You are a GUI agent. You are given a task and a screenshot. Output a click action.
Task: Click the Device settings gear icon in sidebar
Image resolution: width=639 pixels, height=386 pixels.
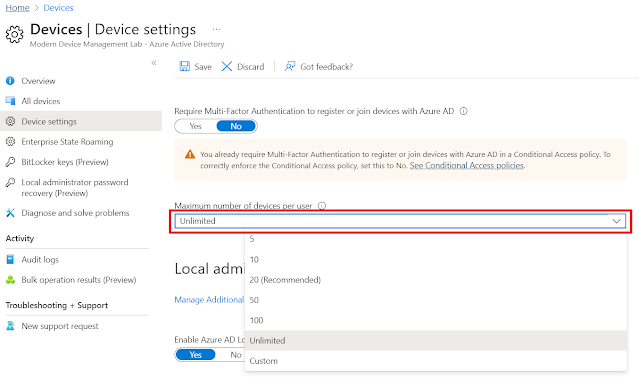(10, 121)
